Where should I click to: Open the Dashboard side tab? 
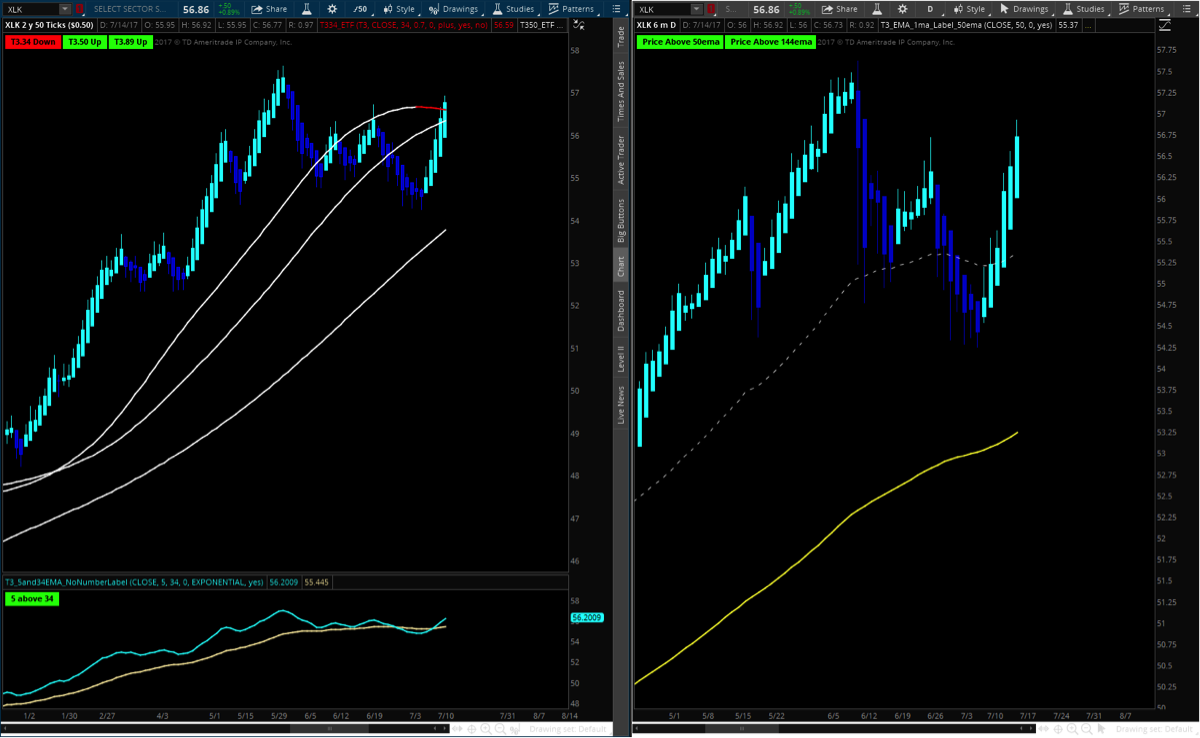pos(621,311)
